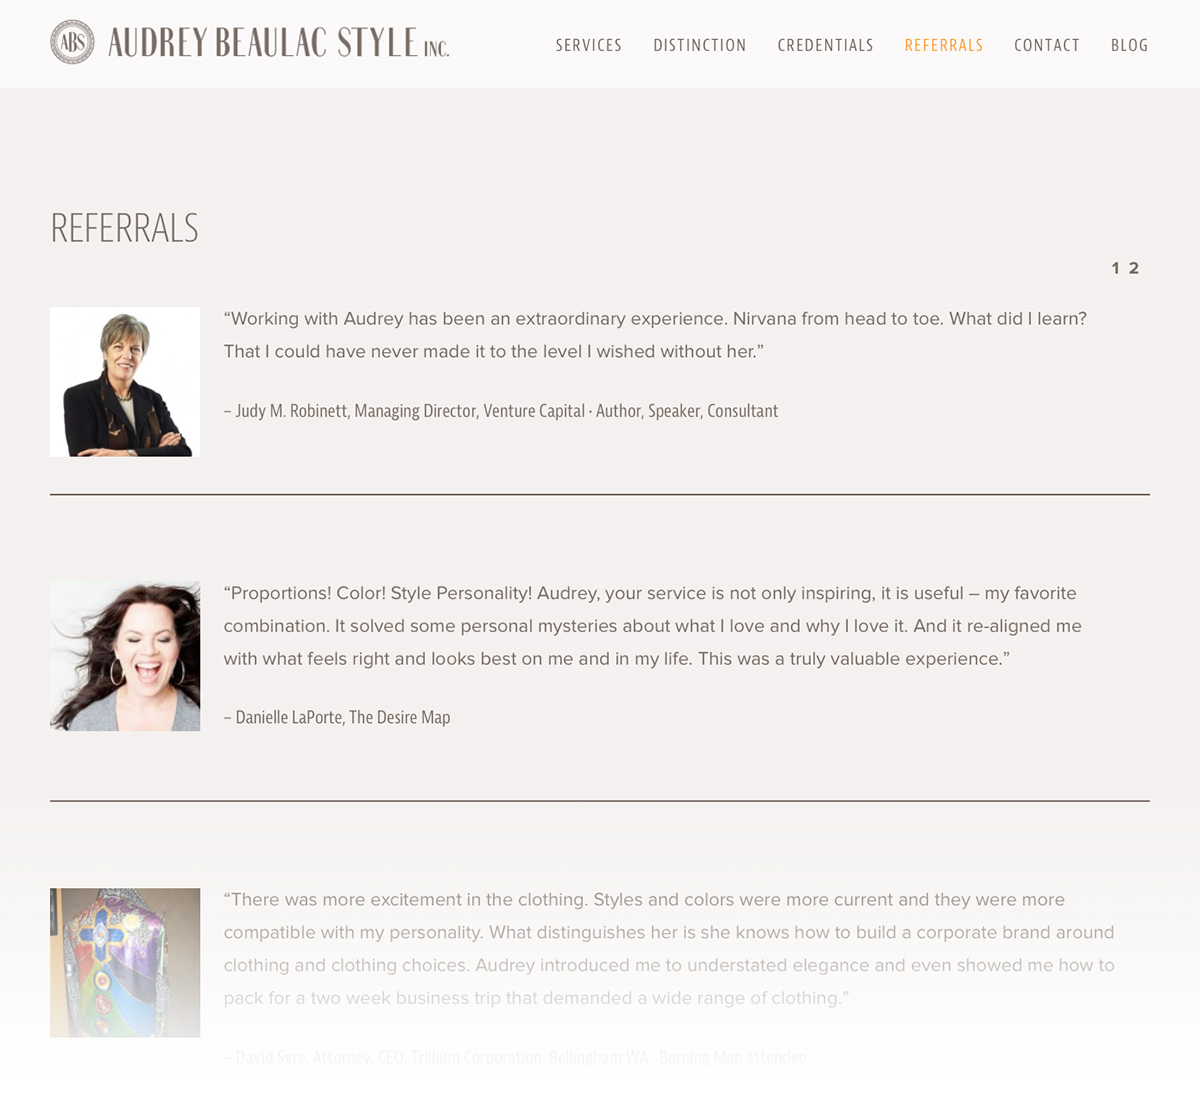
Task: Click the ABS circular logo icon
Action: tap(72, 43)
